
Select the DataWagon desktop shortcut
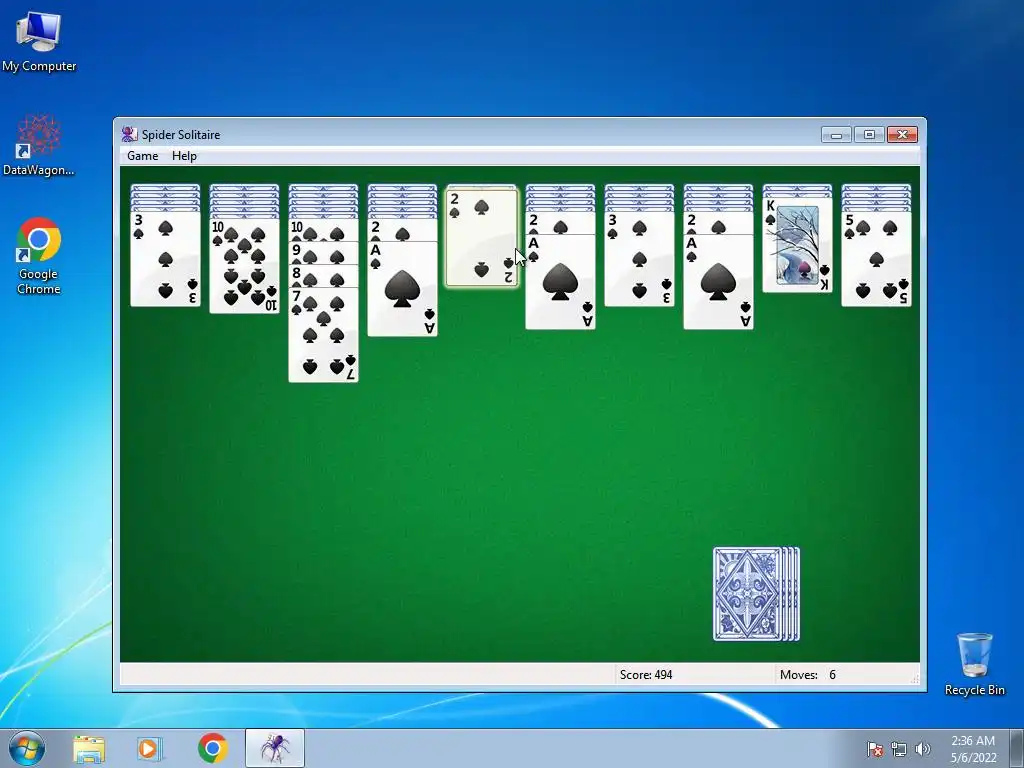[39, 145]
